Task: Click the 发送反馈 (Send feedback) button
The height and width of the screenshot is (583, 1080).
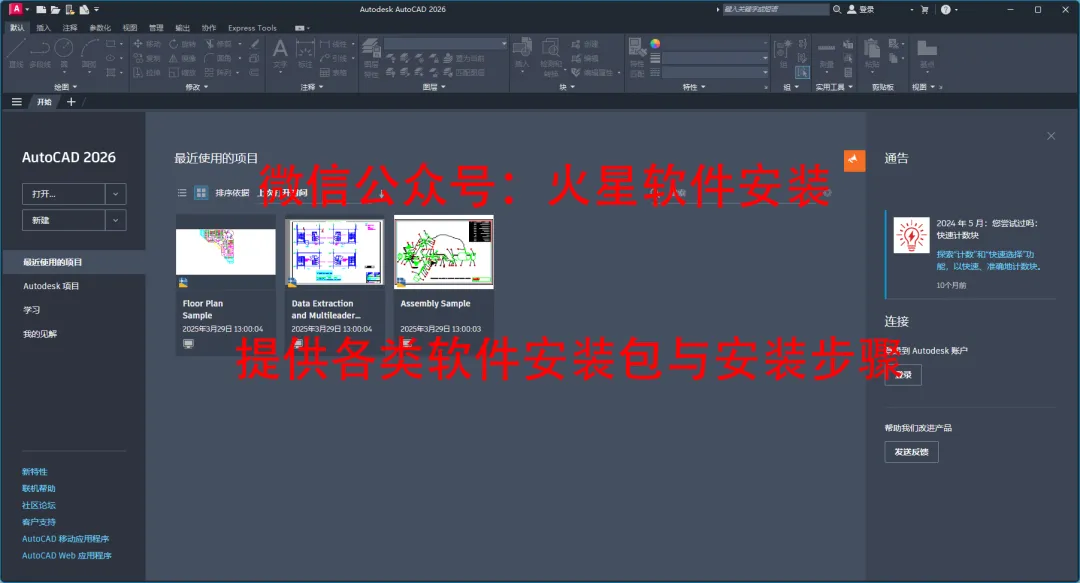Action: pyautogui.click(x=911, y=452)
